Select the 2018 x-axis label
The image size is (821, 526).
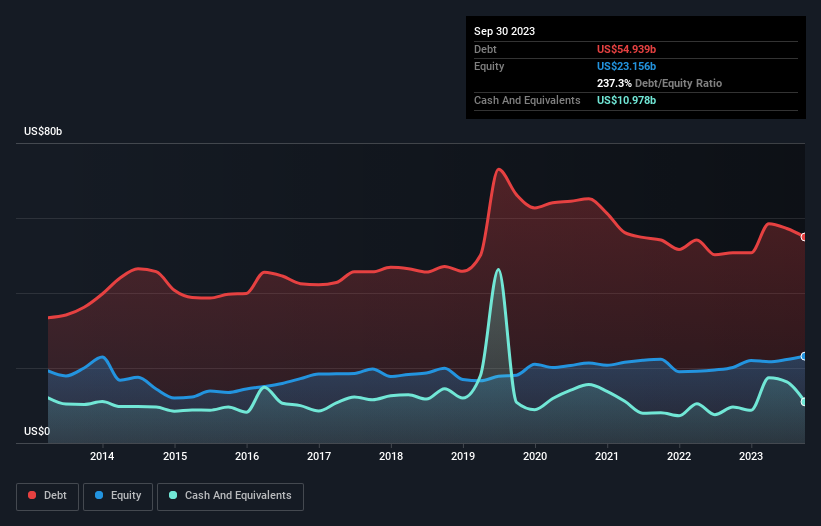click(x=391, y=456)
